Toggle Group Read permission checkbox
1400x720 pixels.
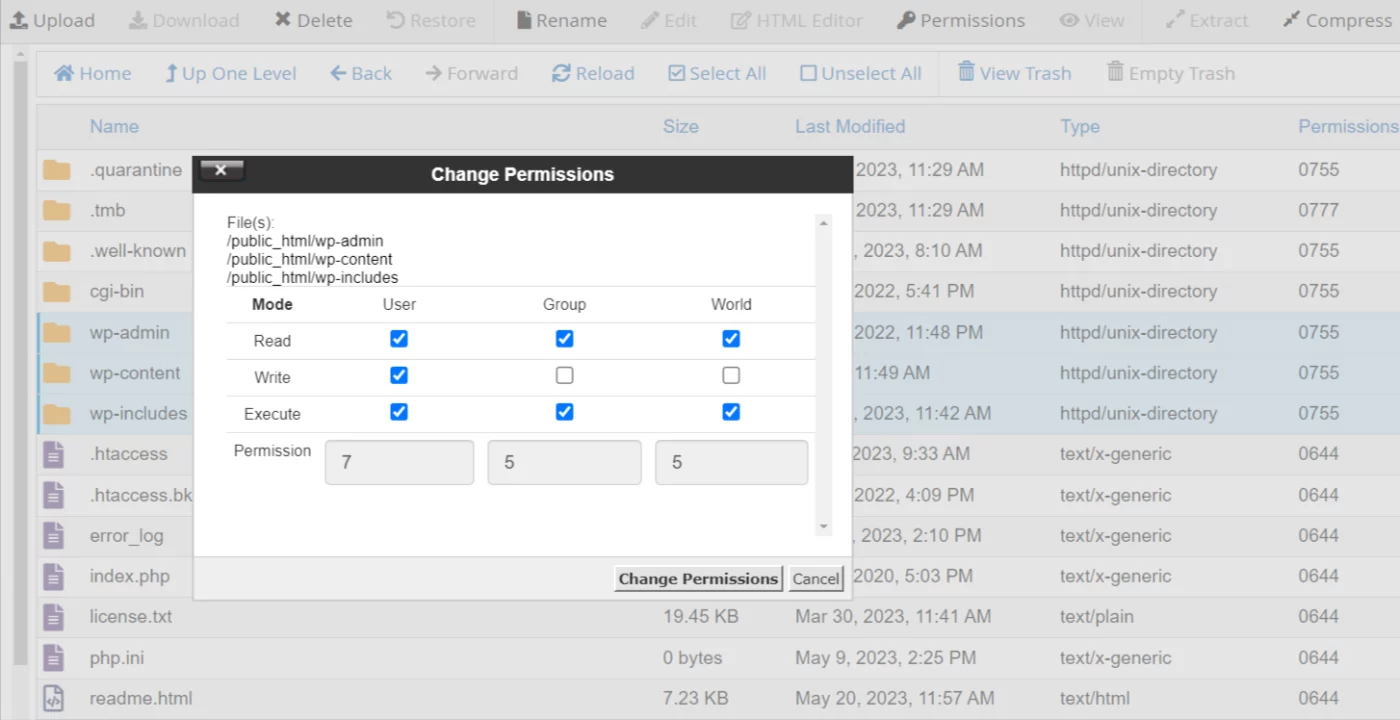coord(565,339)
